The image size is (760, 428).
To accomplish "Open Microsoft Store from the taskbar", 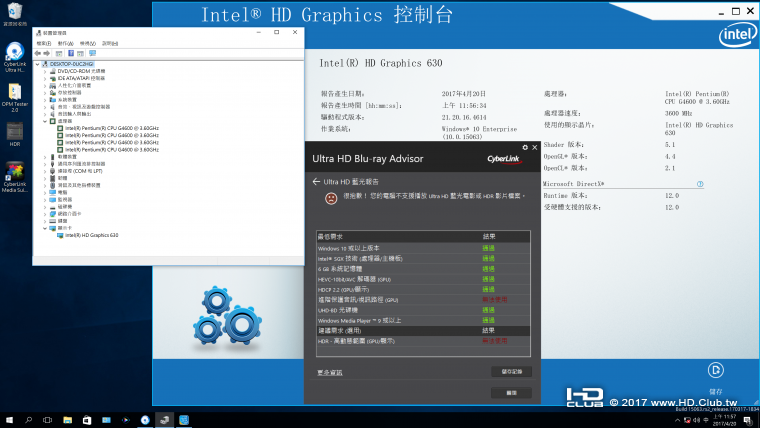I will (x=87, y=420).
